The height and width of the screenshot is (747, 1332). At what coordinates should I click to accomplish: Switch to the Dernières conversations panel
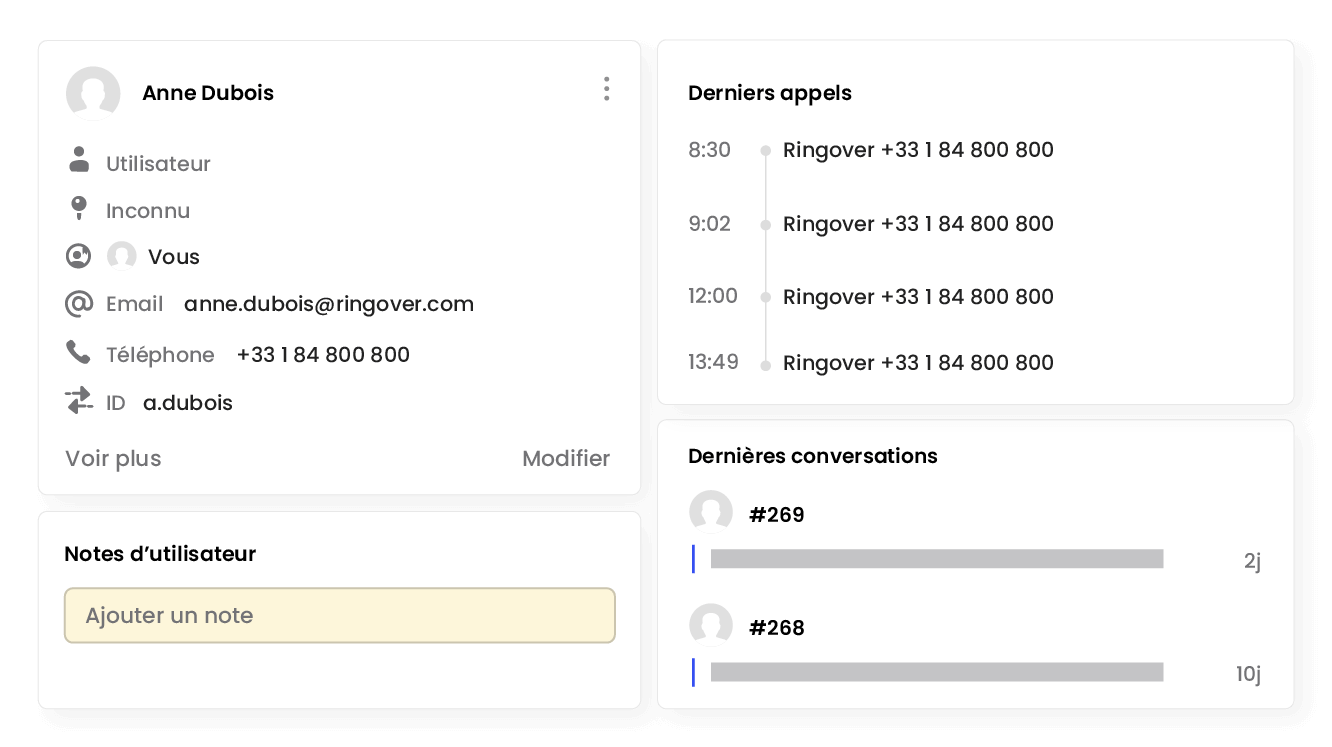(812, 455)
